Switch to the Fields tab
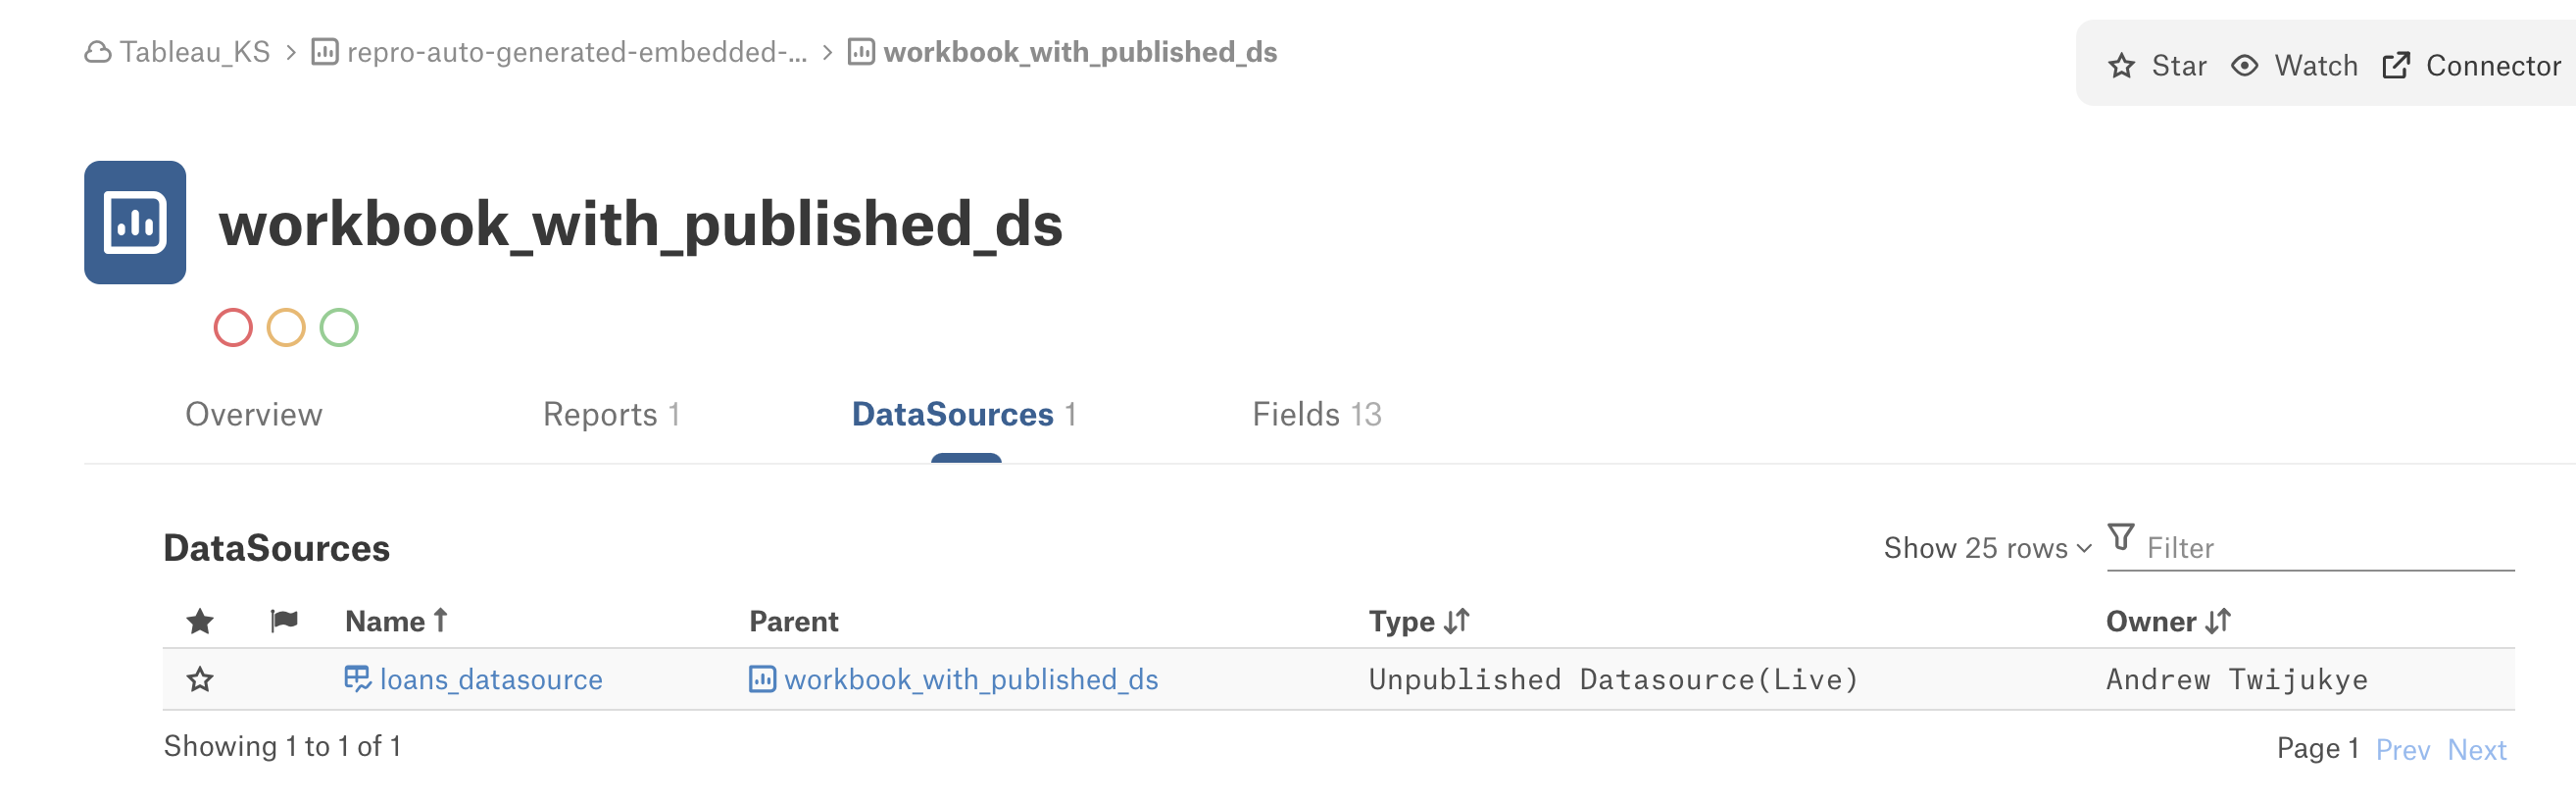The image size is (2576, 800). coord(1316,414)
